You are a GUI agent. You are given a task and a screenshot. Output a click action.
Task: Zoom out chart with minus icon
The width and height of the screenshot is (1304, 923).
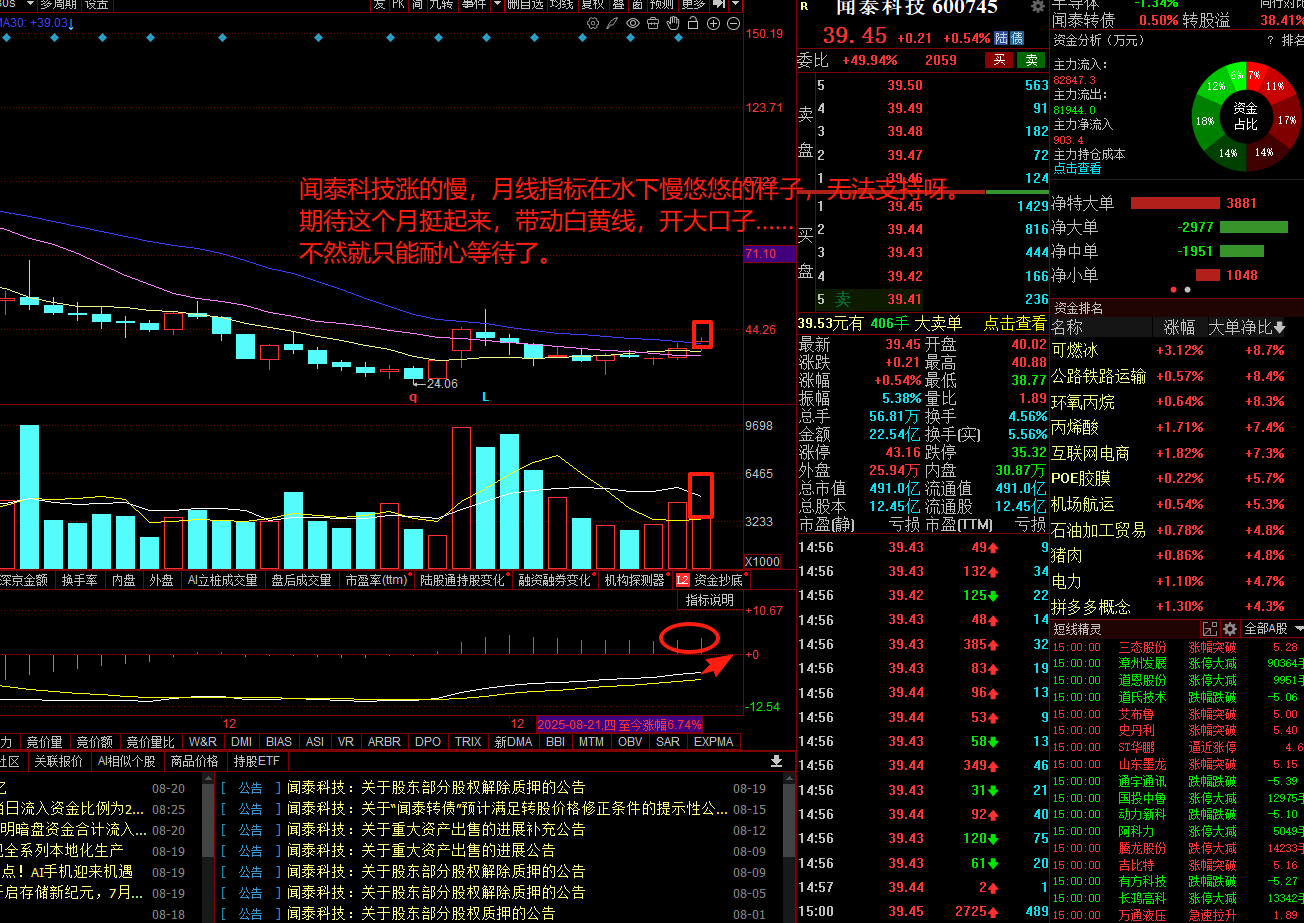733,23
